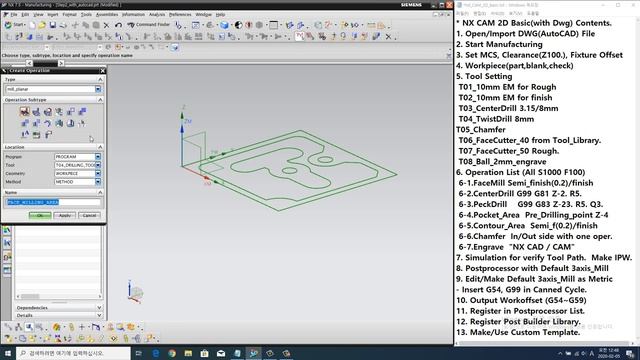Select the ROUGH_FOLLOW subtype icon
The image size is (640, 360).
click(x=82, y=111)
